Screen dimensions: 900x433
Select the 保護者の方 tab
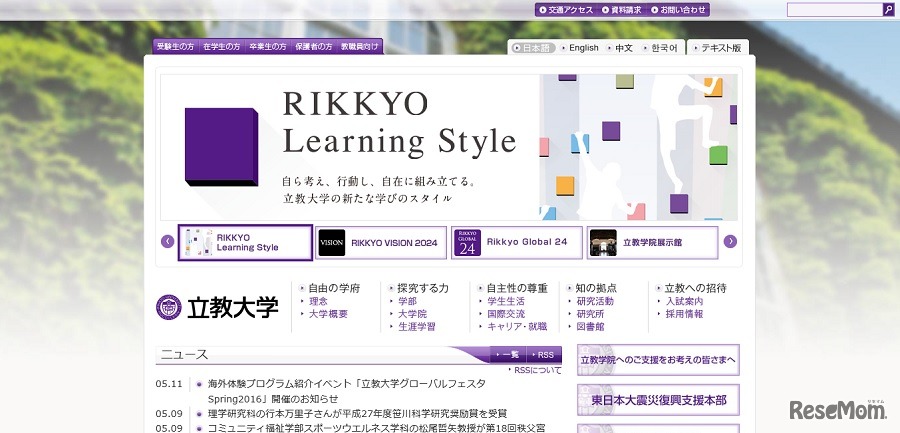[313, 47]
